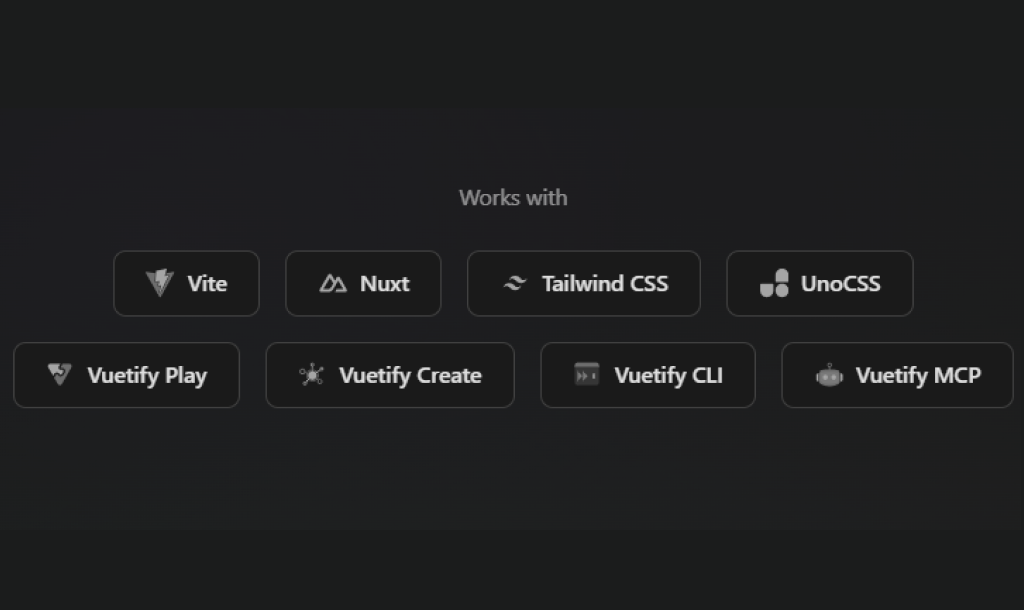Click the UnoCSS shapes logo icon
This screenshot has height=610, width=1024.
(x=775, y=283)
